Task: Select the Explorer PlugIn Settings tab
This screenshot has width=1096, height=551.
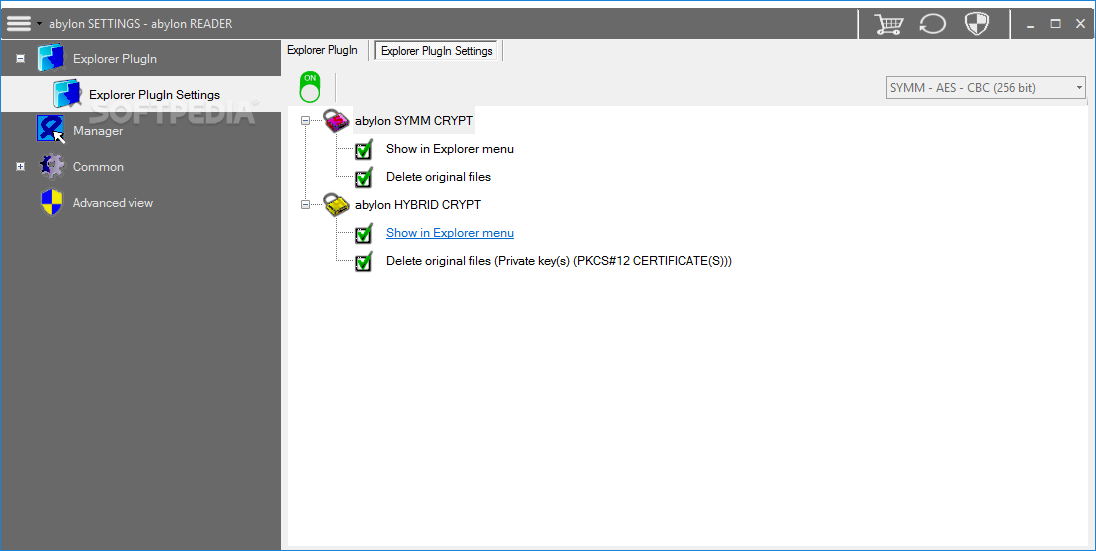Action: click(437, 51)
